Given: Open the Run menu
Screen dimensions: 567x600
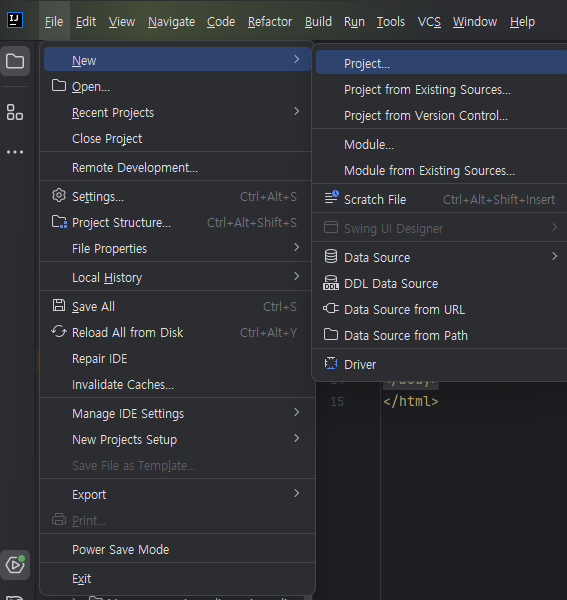Looking at the screenshot, I should pyautogui.click(x=354, y=22).
